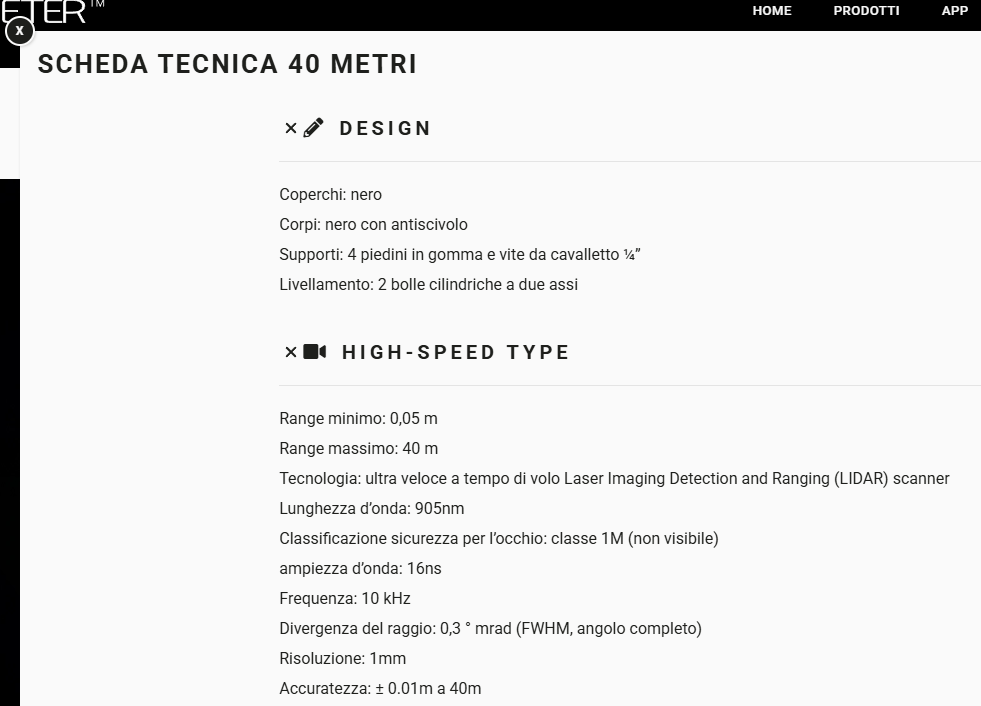Click the Accuratezza ± 0.01m line
Image resolution: width=981 pixels, height=706 pixels.
(380, 689)
